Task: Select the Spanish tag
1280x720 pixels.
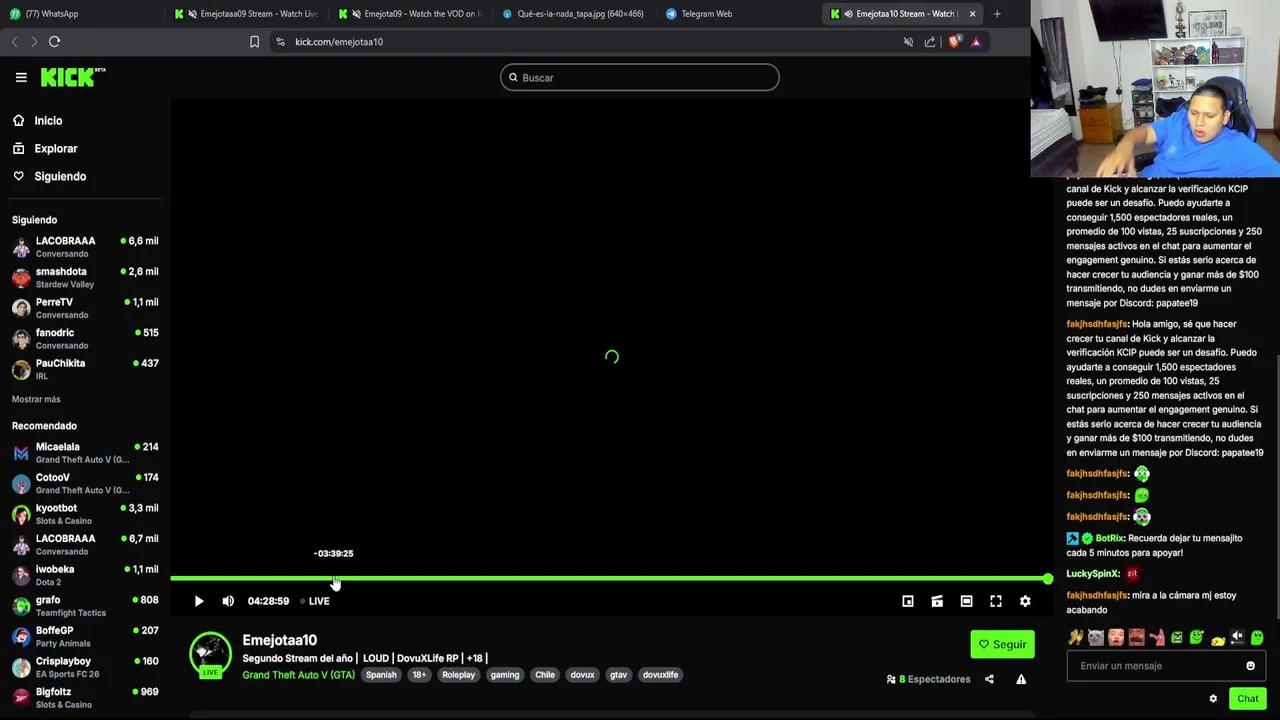Action: point(381,675)
